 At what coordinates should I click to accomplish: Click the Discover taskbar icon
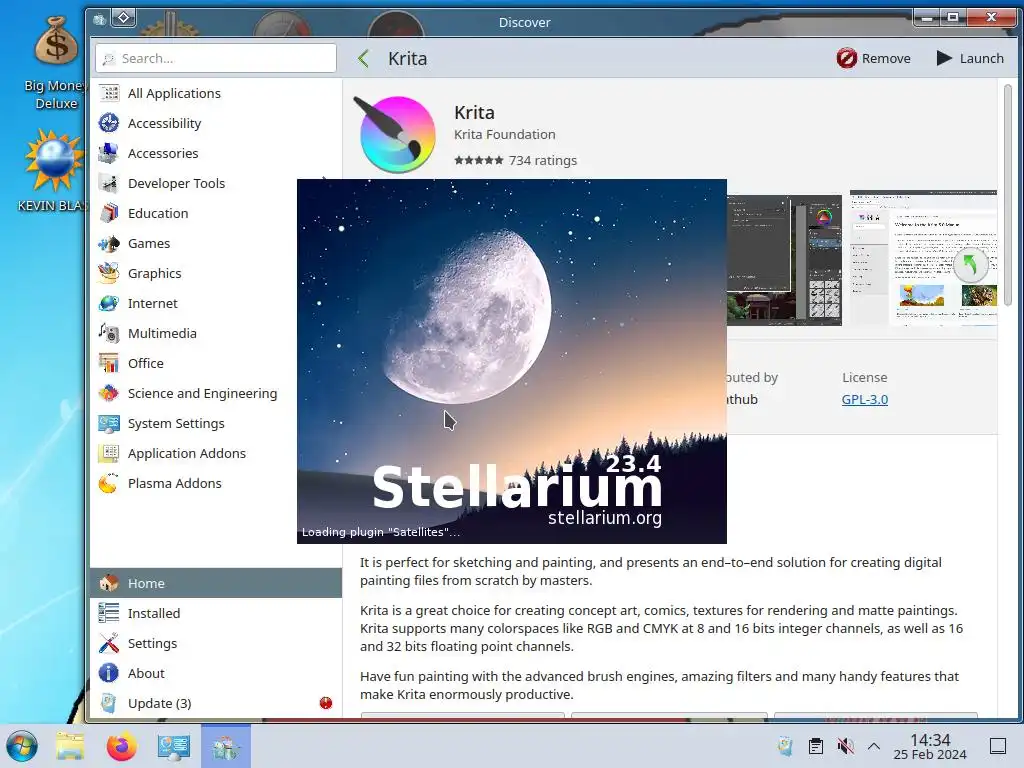click(x=226, y=746)
